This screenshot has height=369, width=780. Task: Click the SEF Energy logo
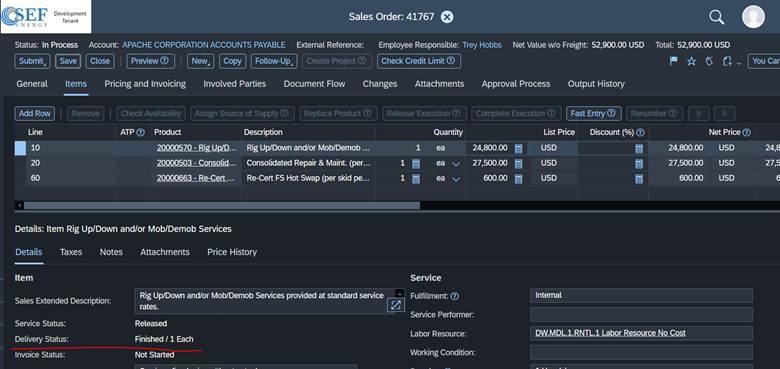point(46,17)
